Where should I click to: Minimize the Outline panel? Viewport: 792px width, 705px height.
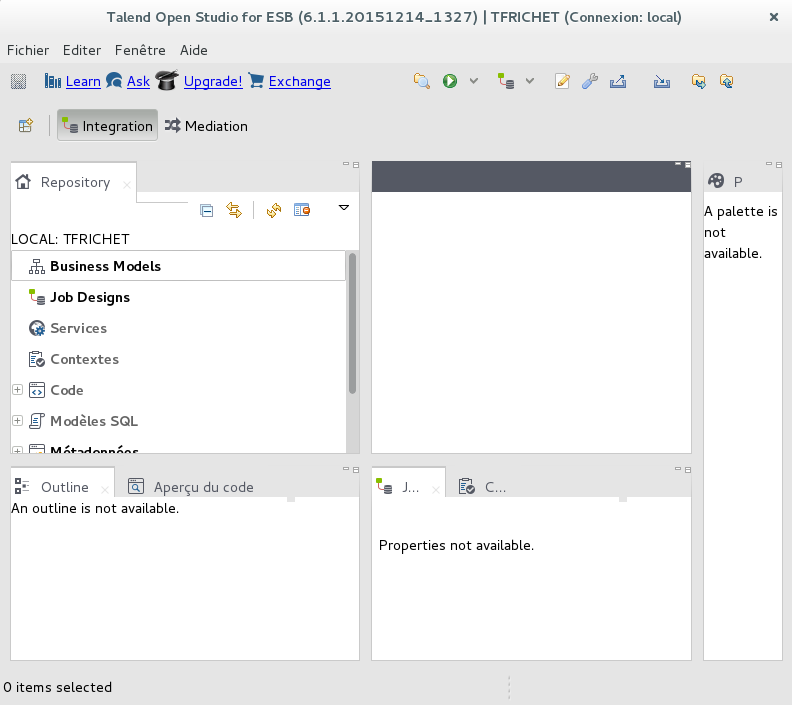[x=346, y=469]
